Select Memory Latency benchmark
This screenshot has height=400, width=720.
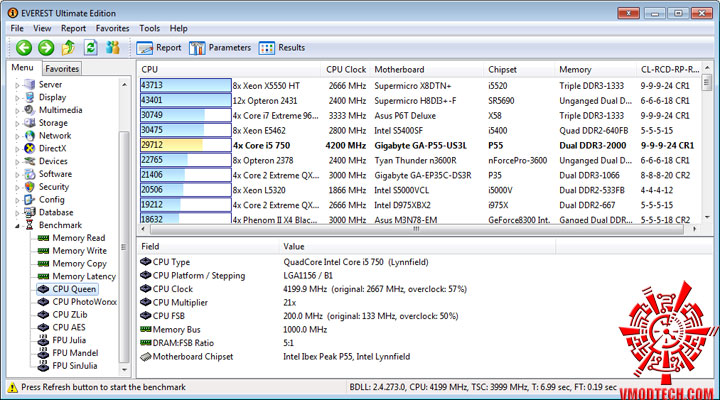84,276
